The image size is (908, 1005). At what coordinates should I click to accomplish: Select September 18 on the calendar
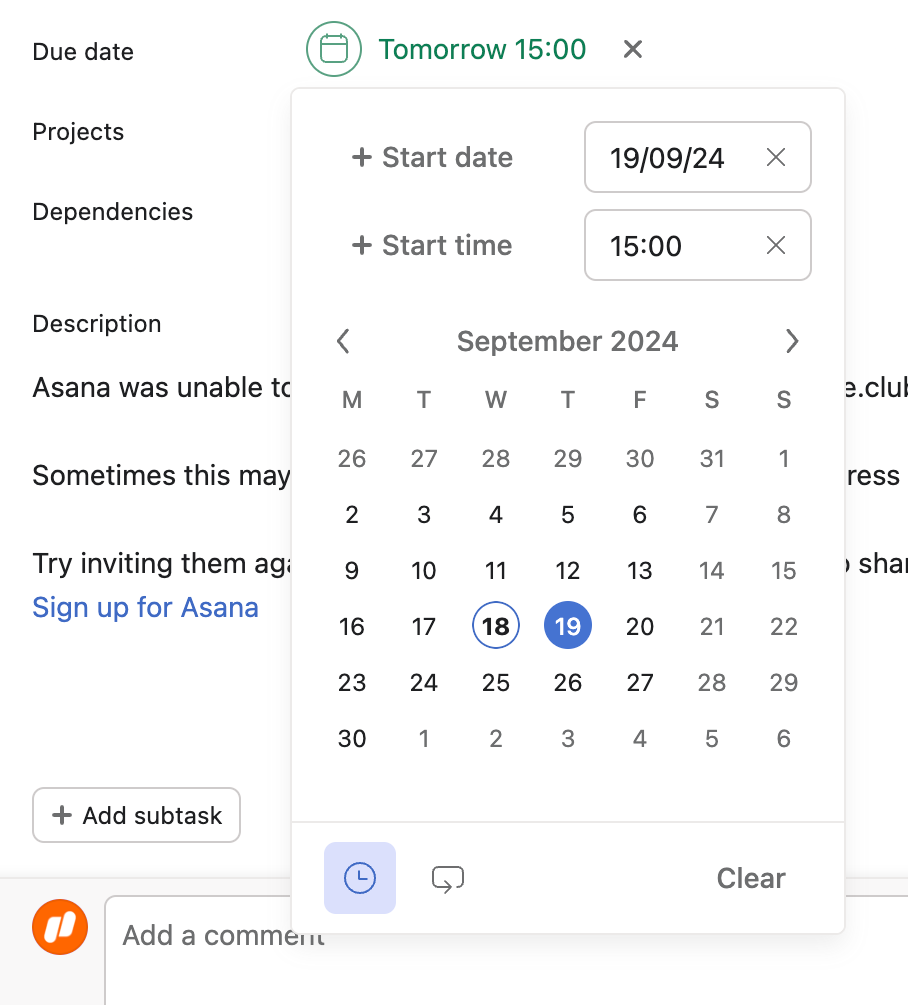(x=495, y=626)
